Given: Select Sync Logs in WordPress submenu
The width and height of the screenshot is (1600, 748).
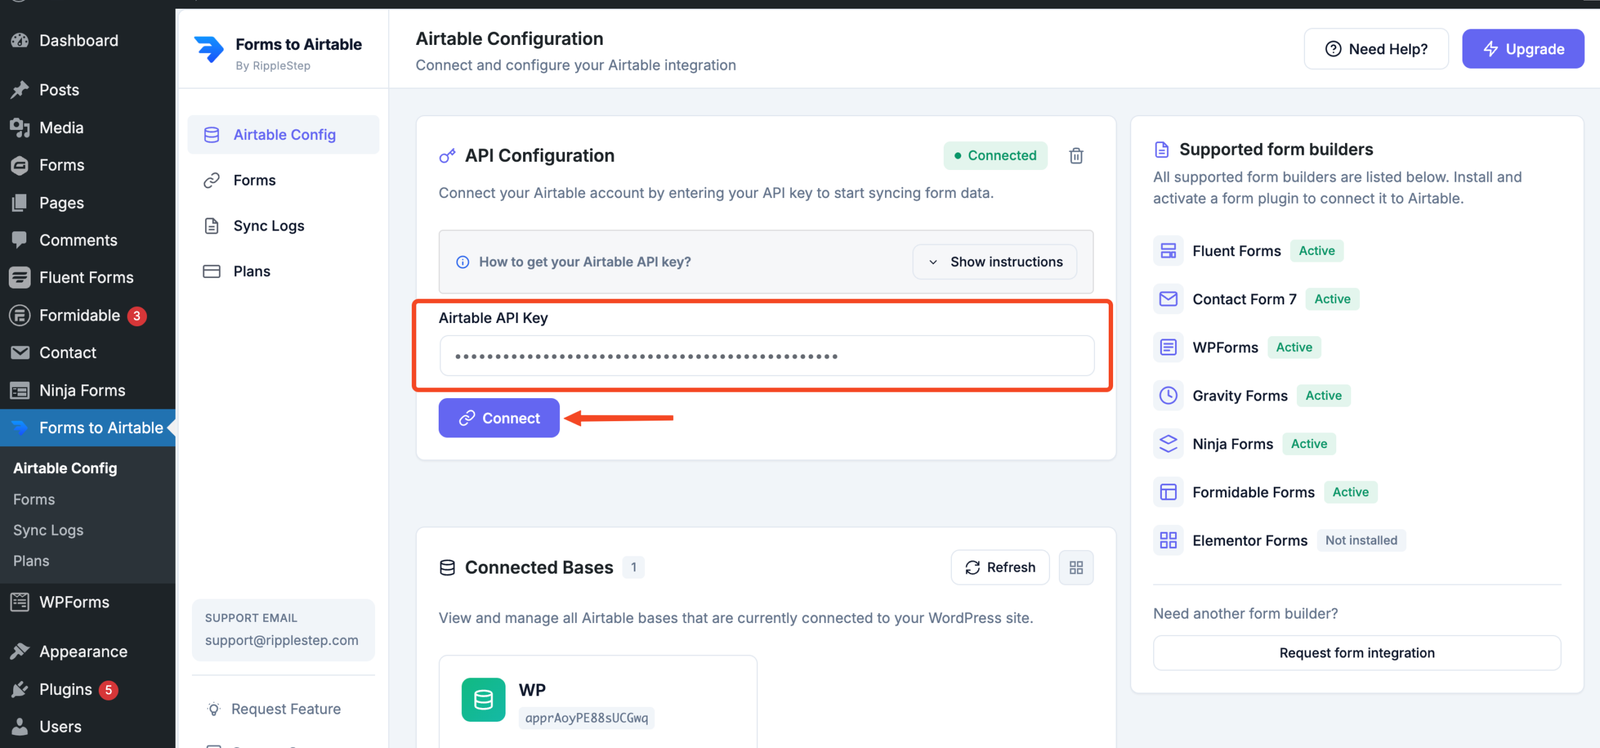Looking at the screenshot, I should point(48,530).
